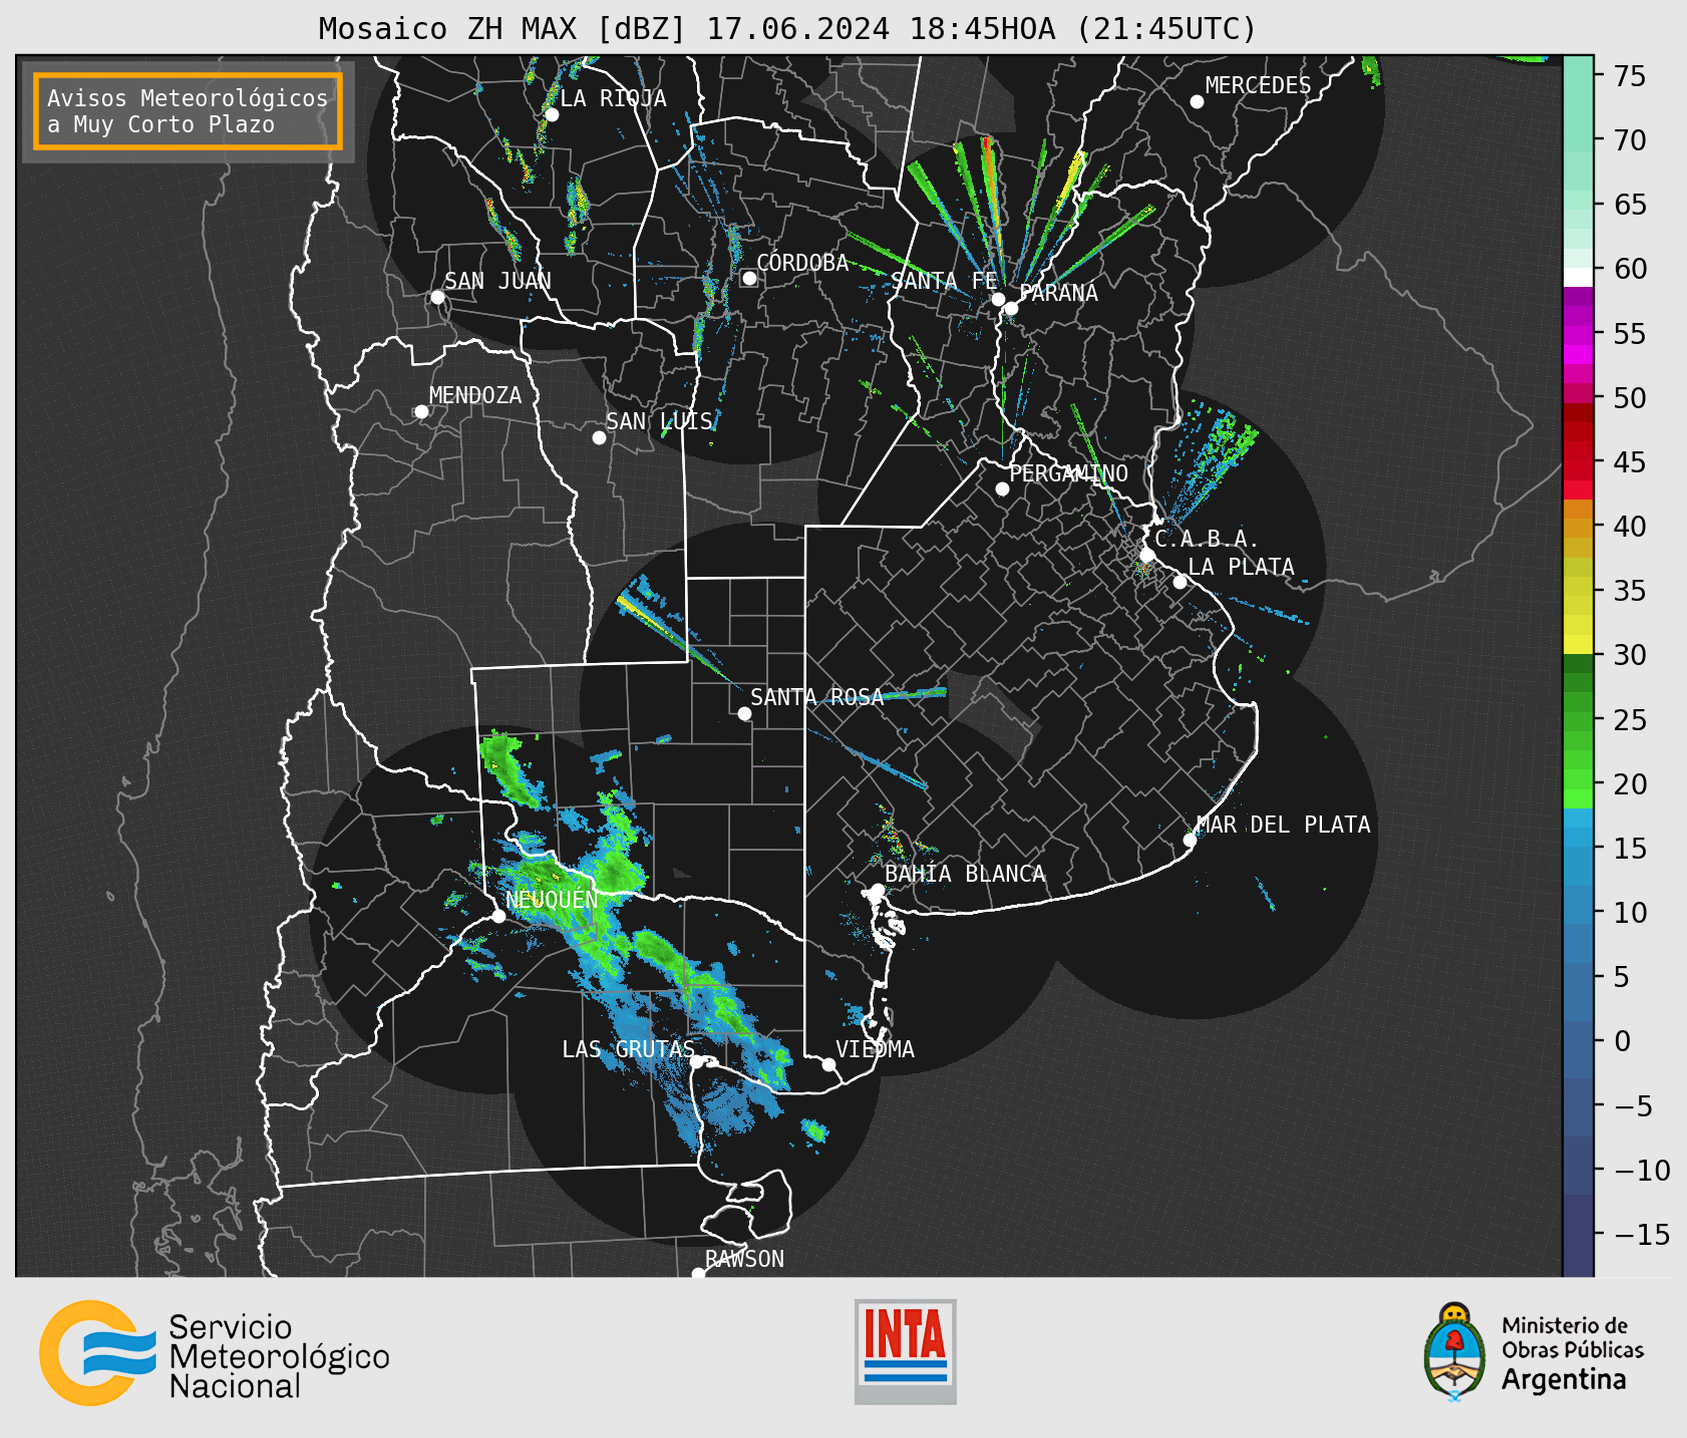Click the magenta 55 dBZ colorbar segment
The width and height of the screenshot is (1687, 1438).
[1578, 334]
